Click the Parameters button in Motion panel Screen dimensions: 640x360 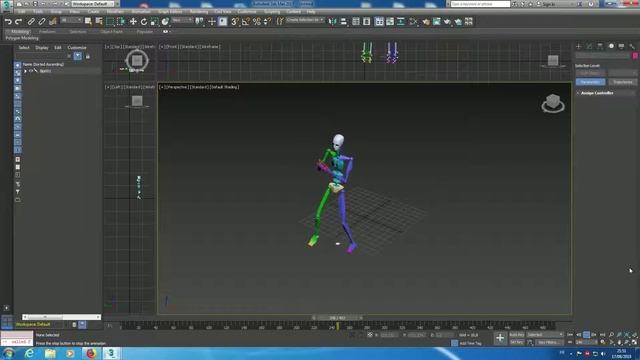pos(590,82)
